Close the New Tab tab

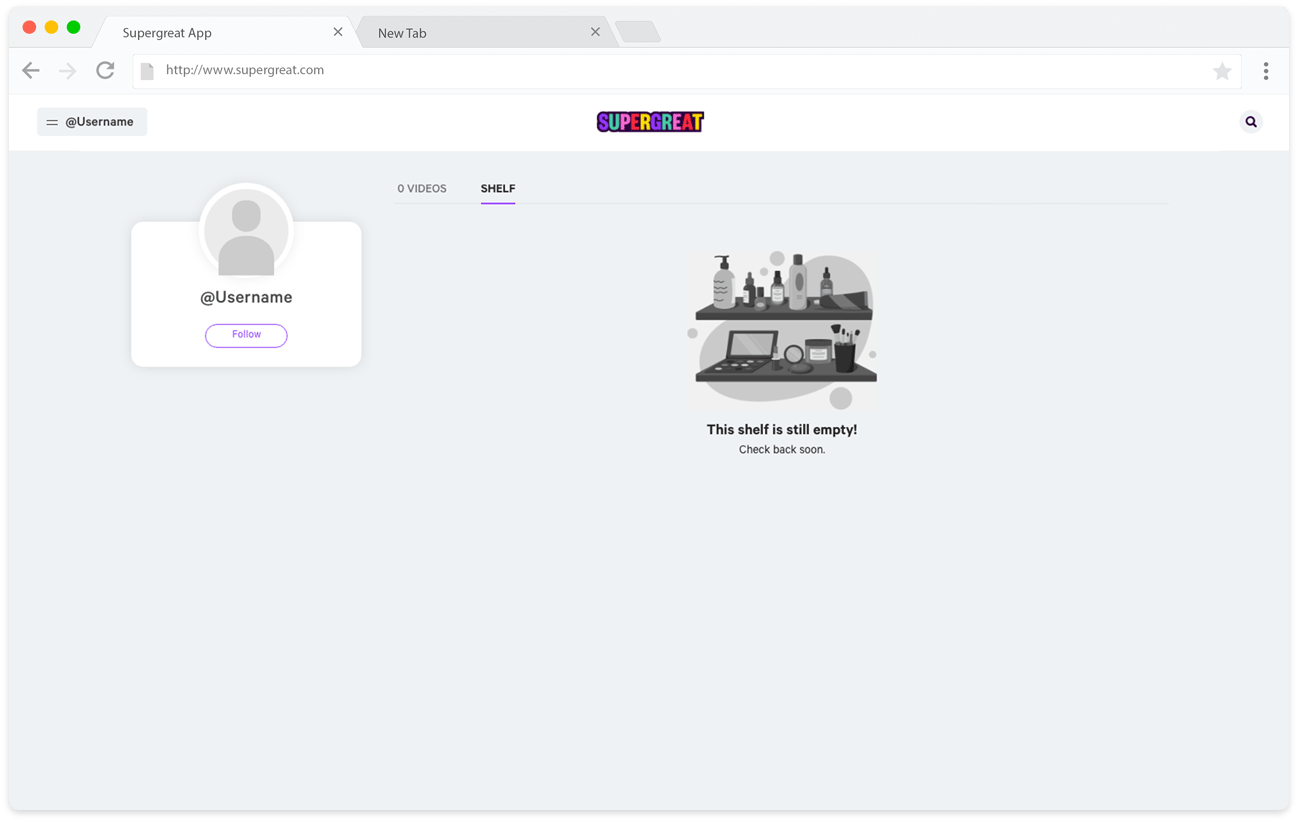[x=595, y=32]
